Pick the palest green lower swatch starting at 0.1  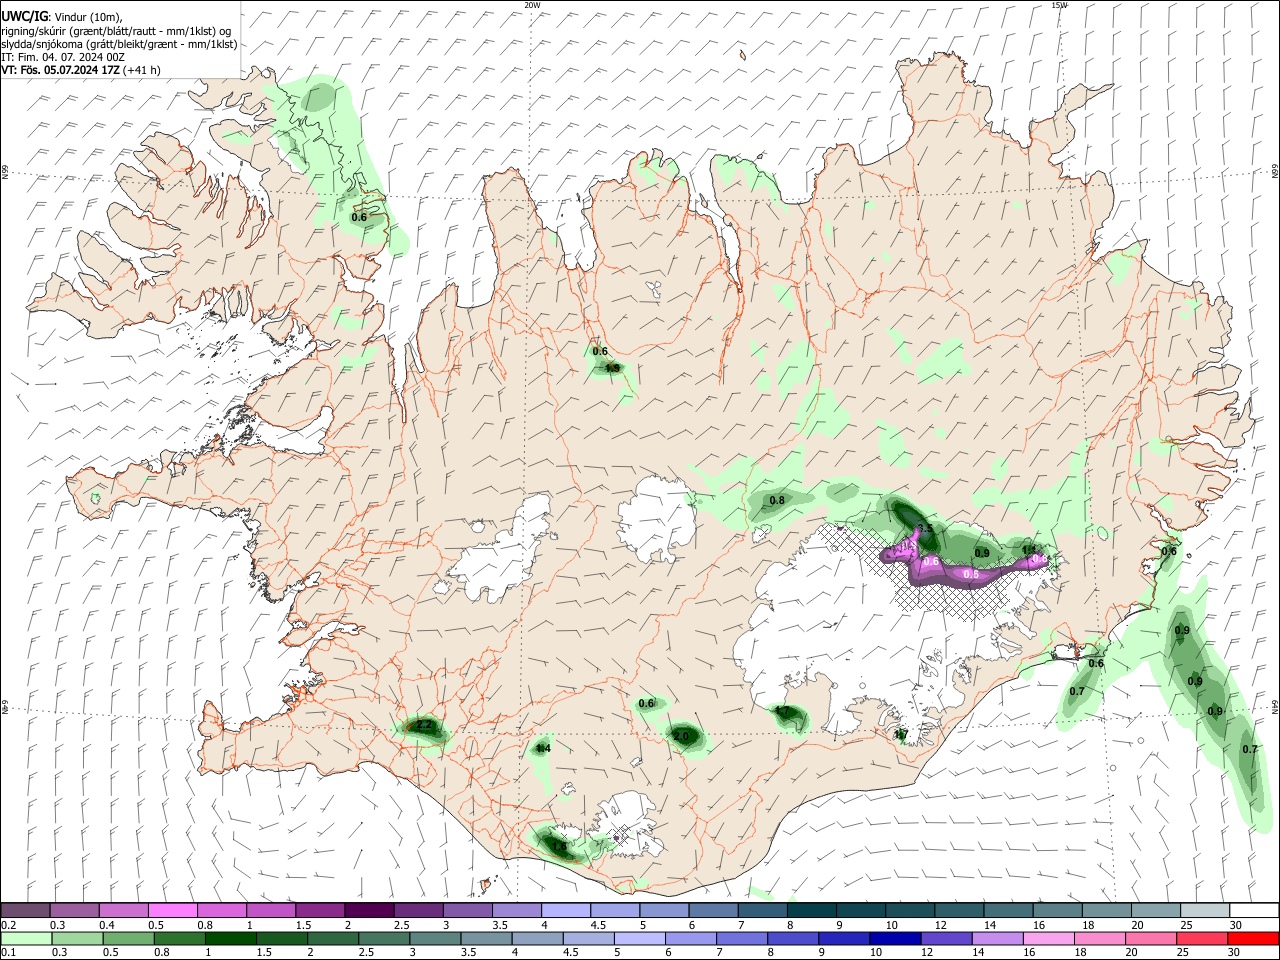[x=25, y=938]
